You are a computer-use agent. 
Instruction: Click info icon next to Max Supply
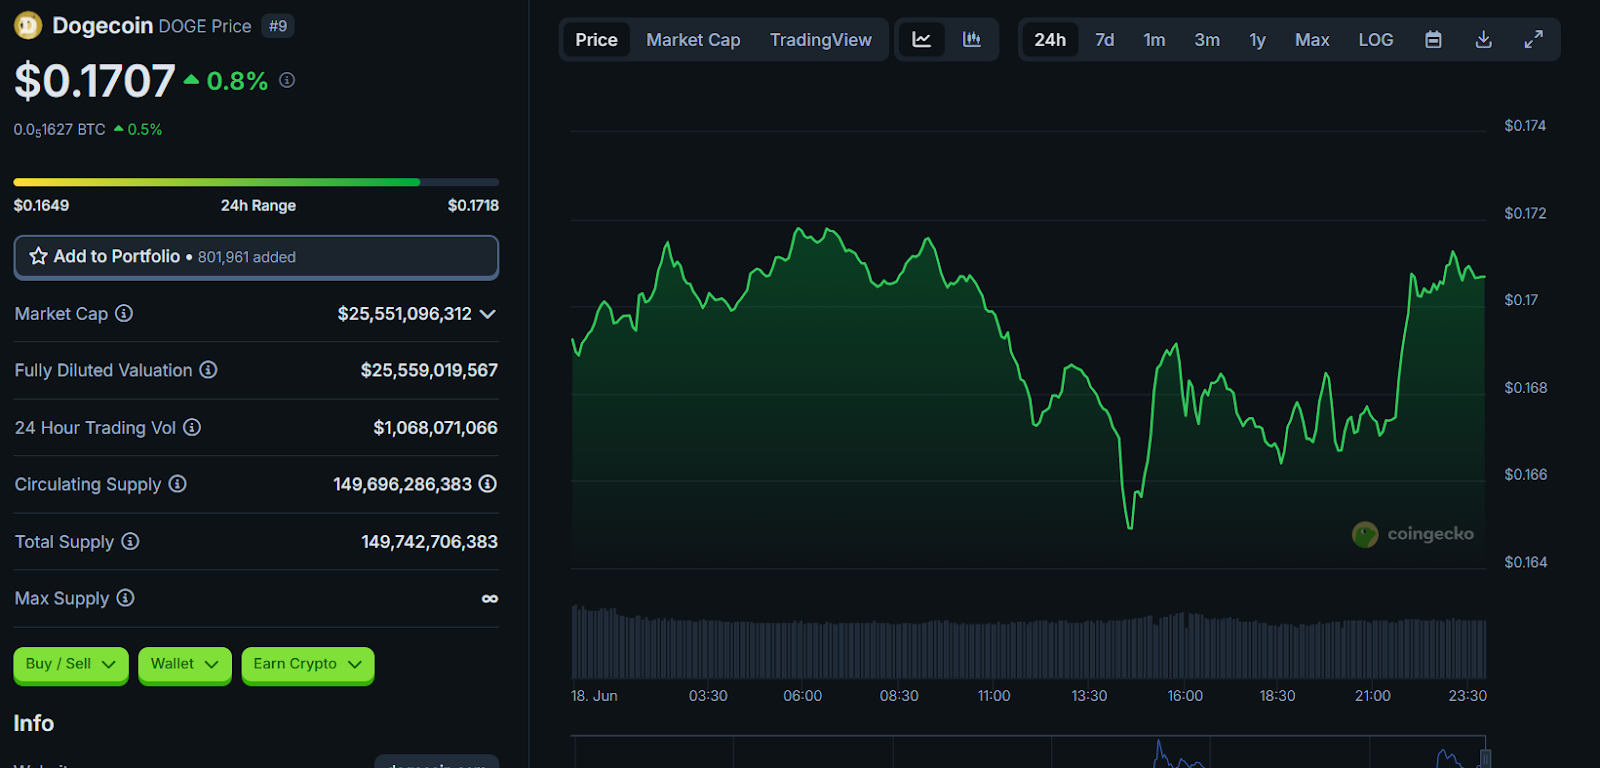[125, 598]
